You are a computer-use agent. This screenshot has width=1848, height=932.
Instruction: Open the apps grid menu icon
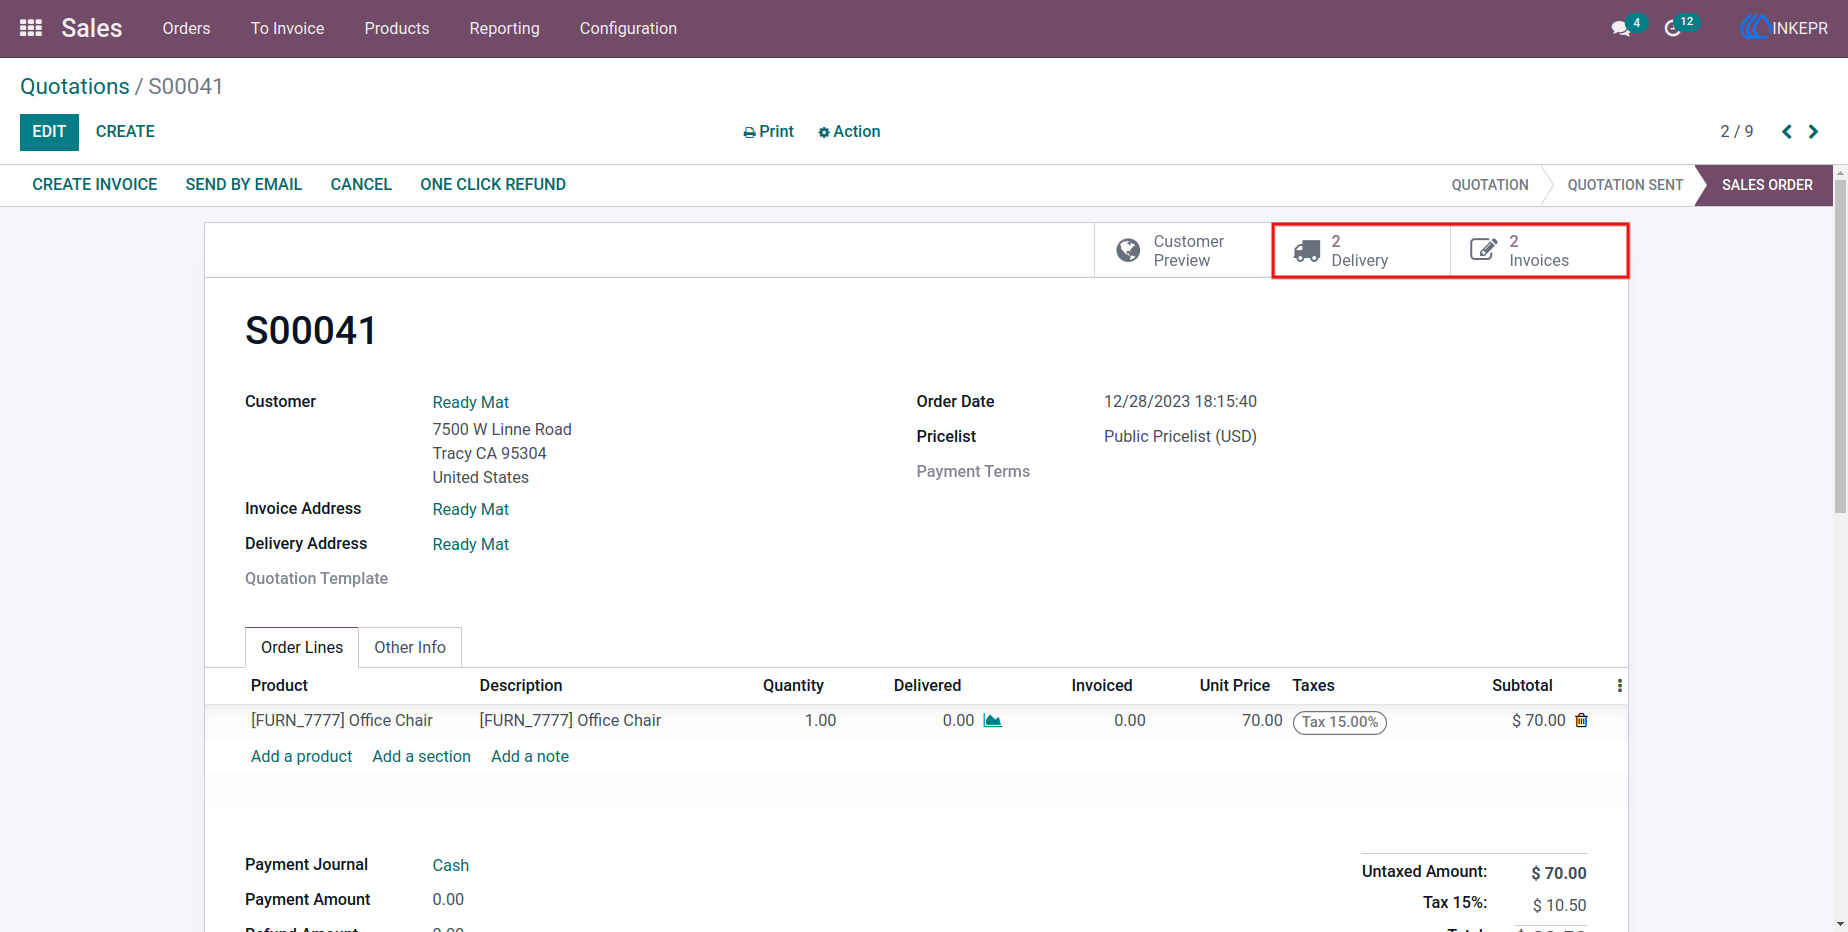31,28
